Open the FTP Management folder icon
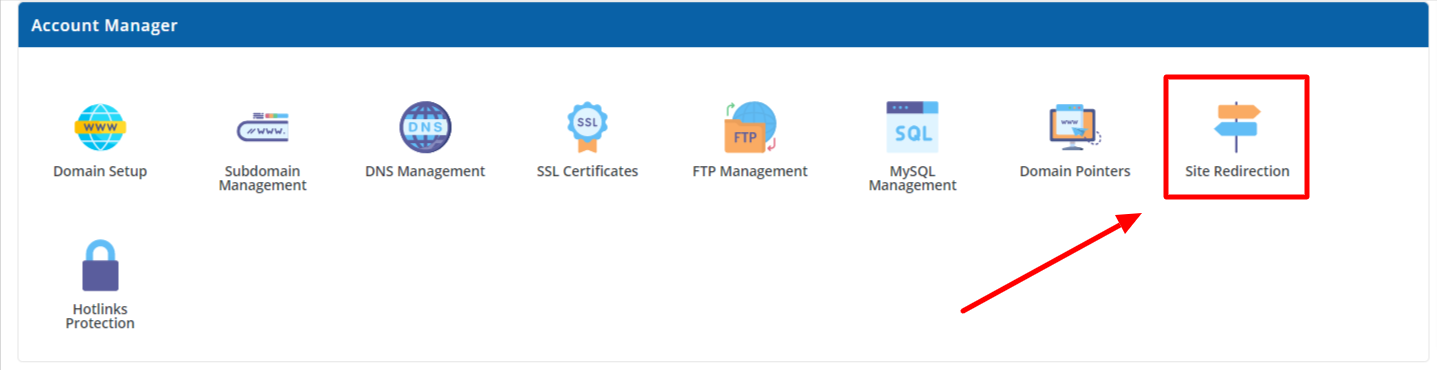This screenshot has height=370, width=1437. click(750, 127)
